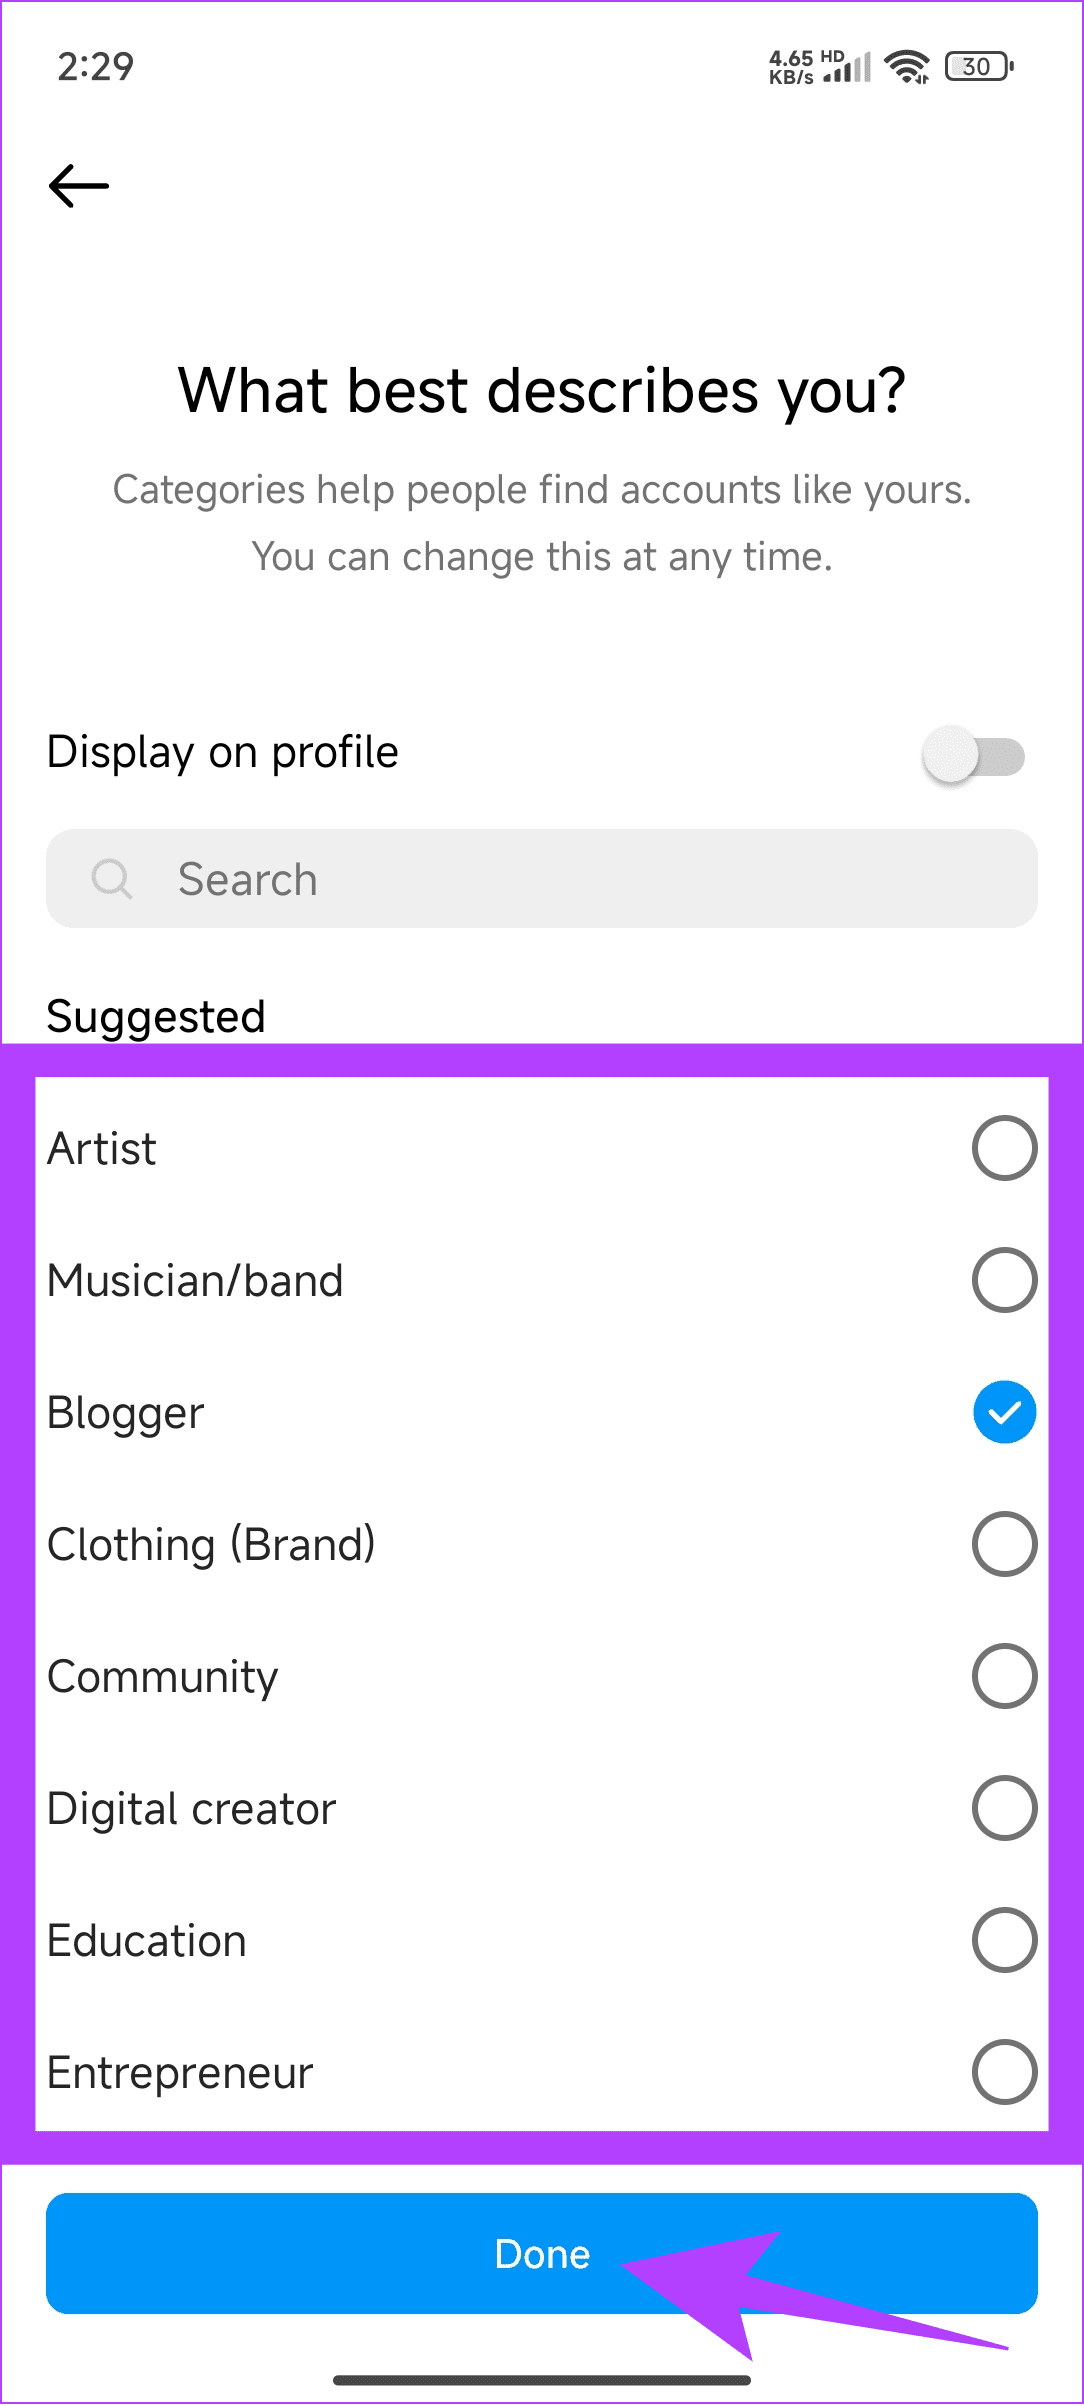This screenshot has height=2406, width=1084.
Task: Tap the cellular signal bars icon
Action: (x=850, y=68)
